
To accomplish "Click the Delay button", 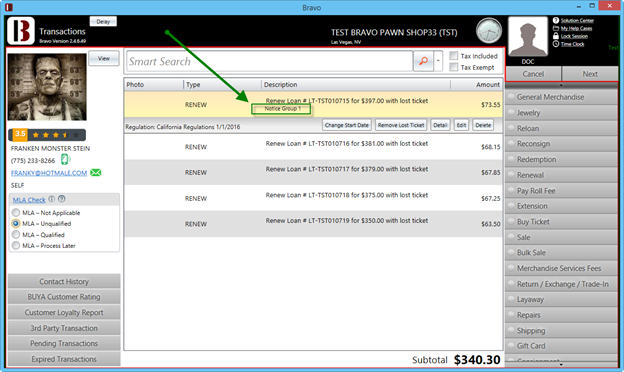I will coord(103,21).
